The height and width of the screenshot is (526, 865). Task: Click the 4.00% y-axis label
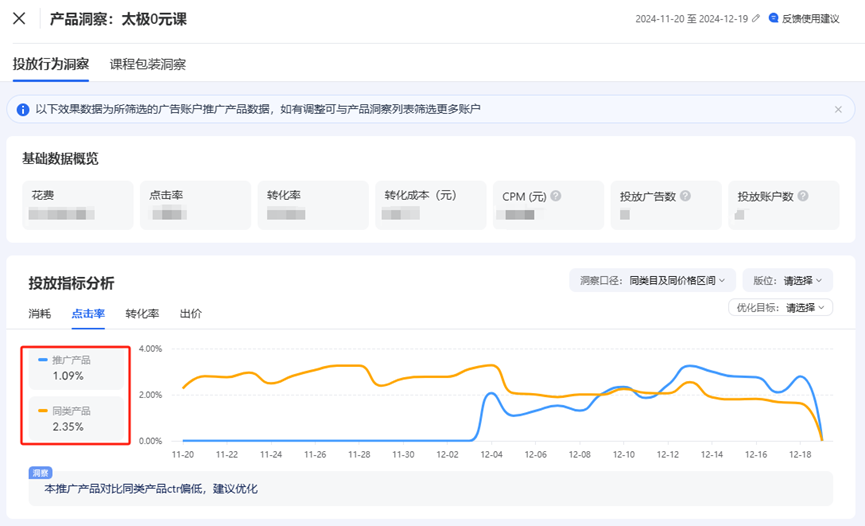150,349
